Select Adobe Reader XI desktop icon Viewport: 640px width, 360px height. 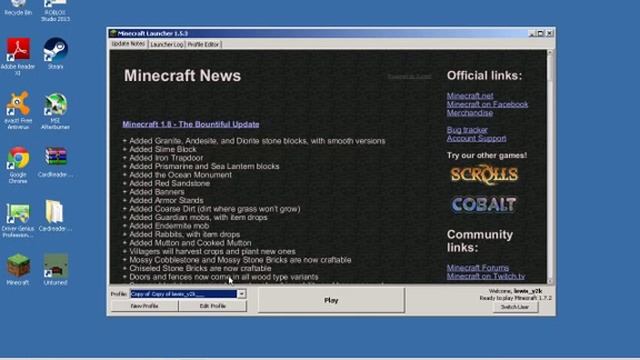point(18,56)
